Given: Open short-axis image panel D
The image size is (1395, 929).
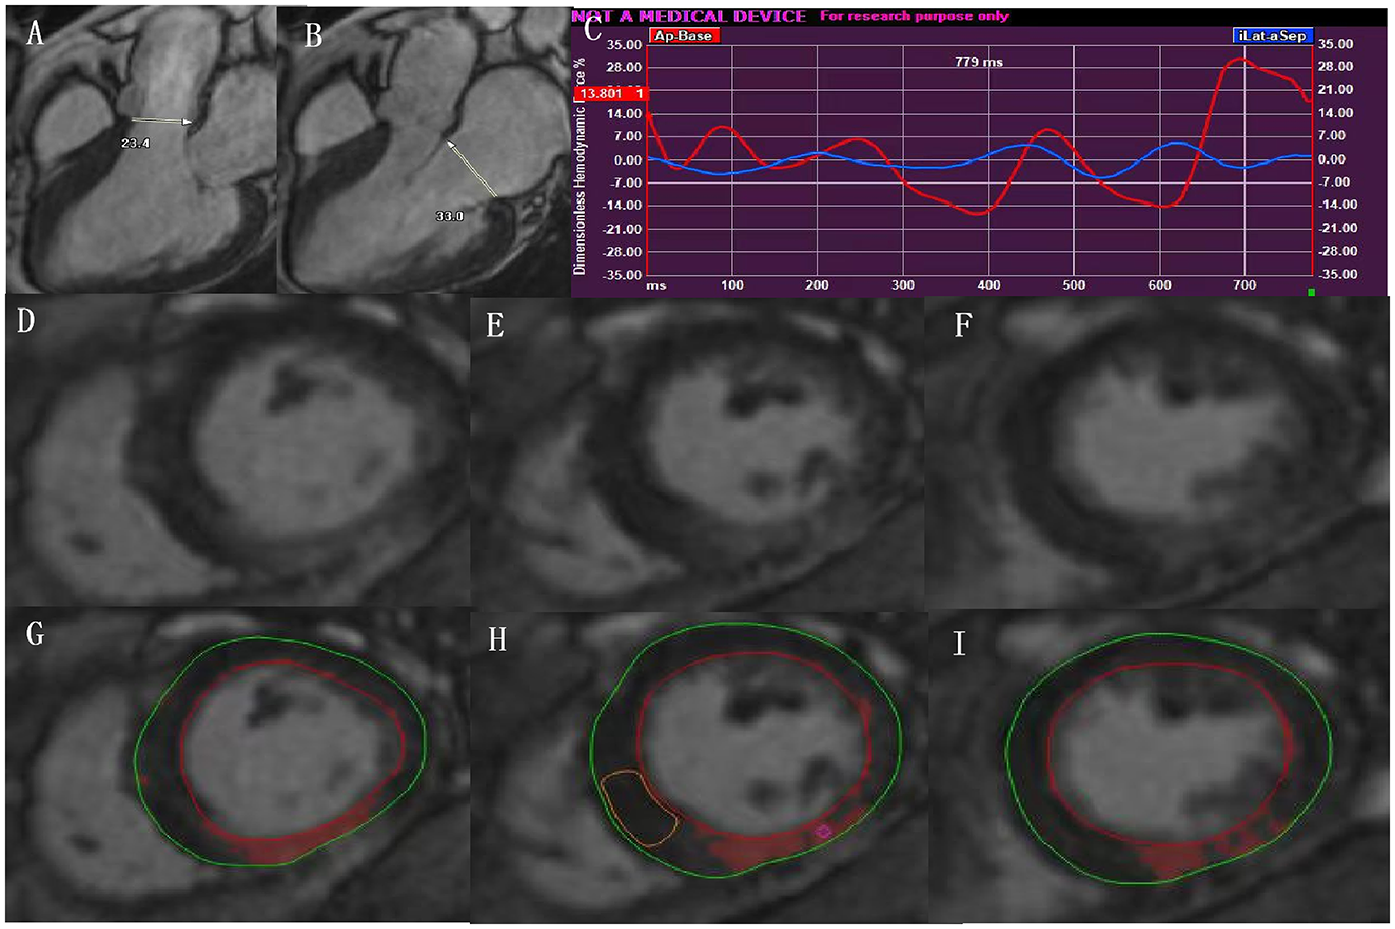Looking at the screenshot, I should 237,452.
